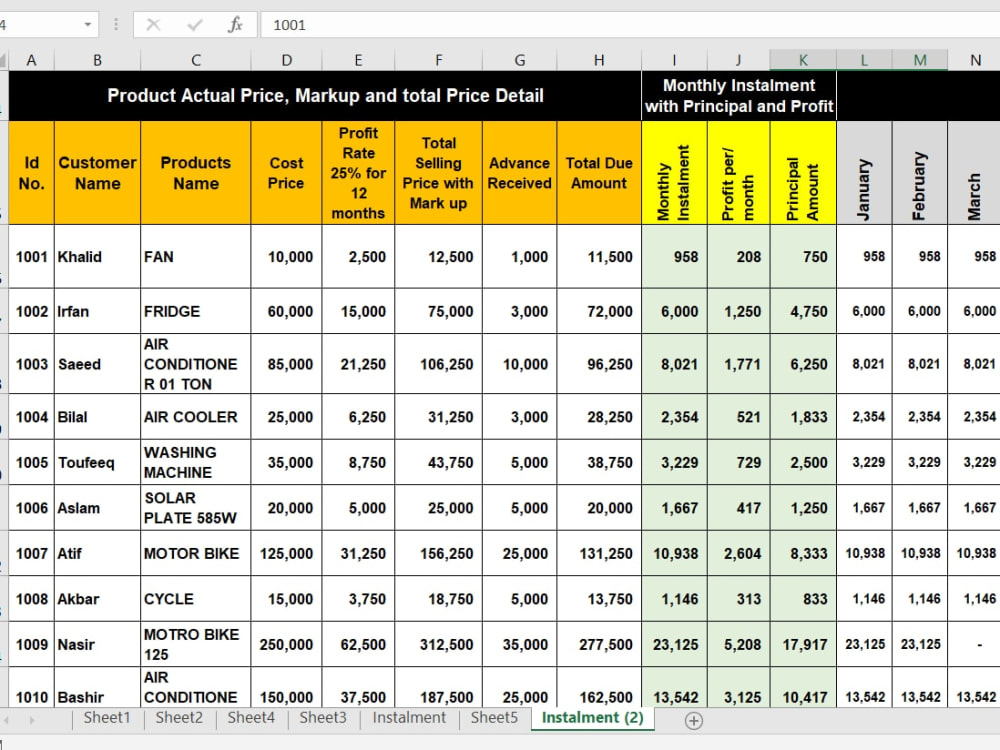
Task: Select advance received 10,000 cell
Action: [520, 364]
